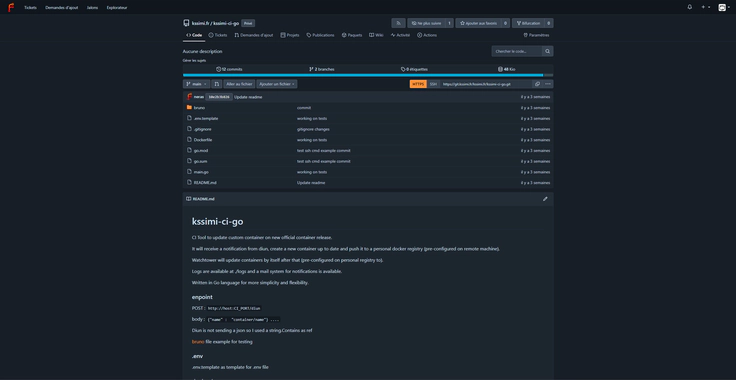Click the orange bruno link in README
This screenshot has height=380, width=736.
pos(198,342)
